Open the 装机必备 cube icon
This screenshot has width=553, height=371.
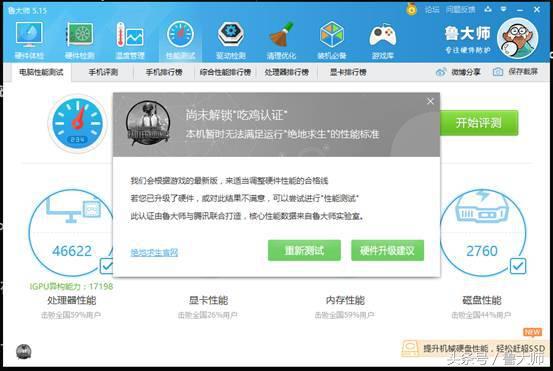tap(332, 39)
